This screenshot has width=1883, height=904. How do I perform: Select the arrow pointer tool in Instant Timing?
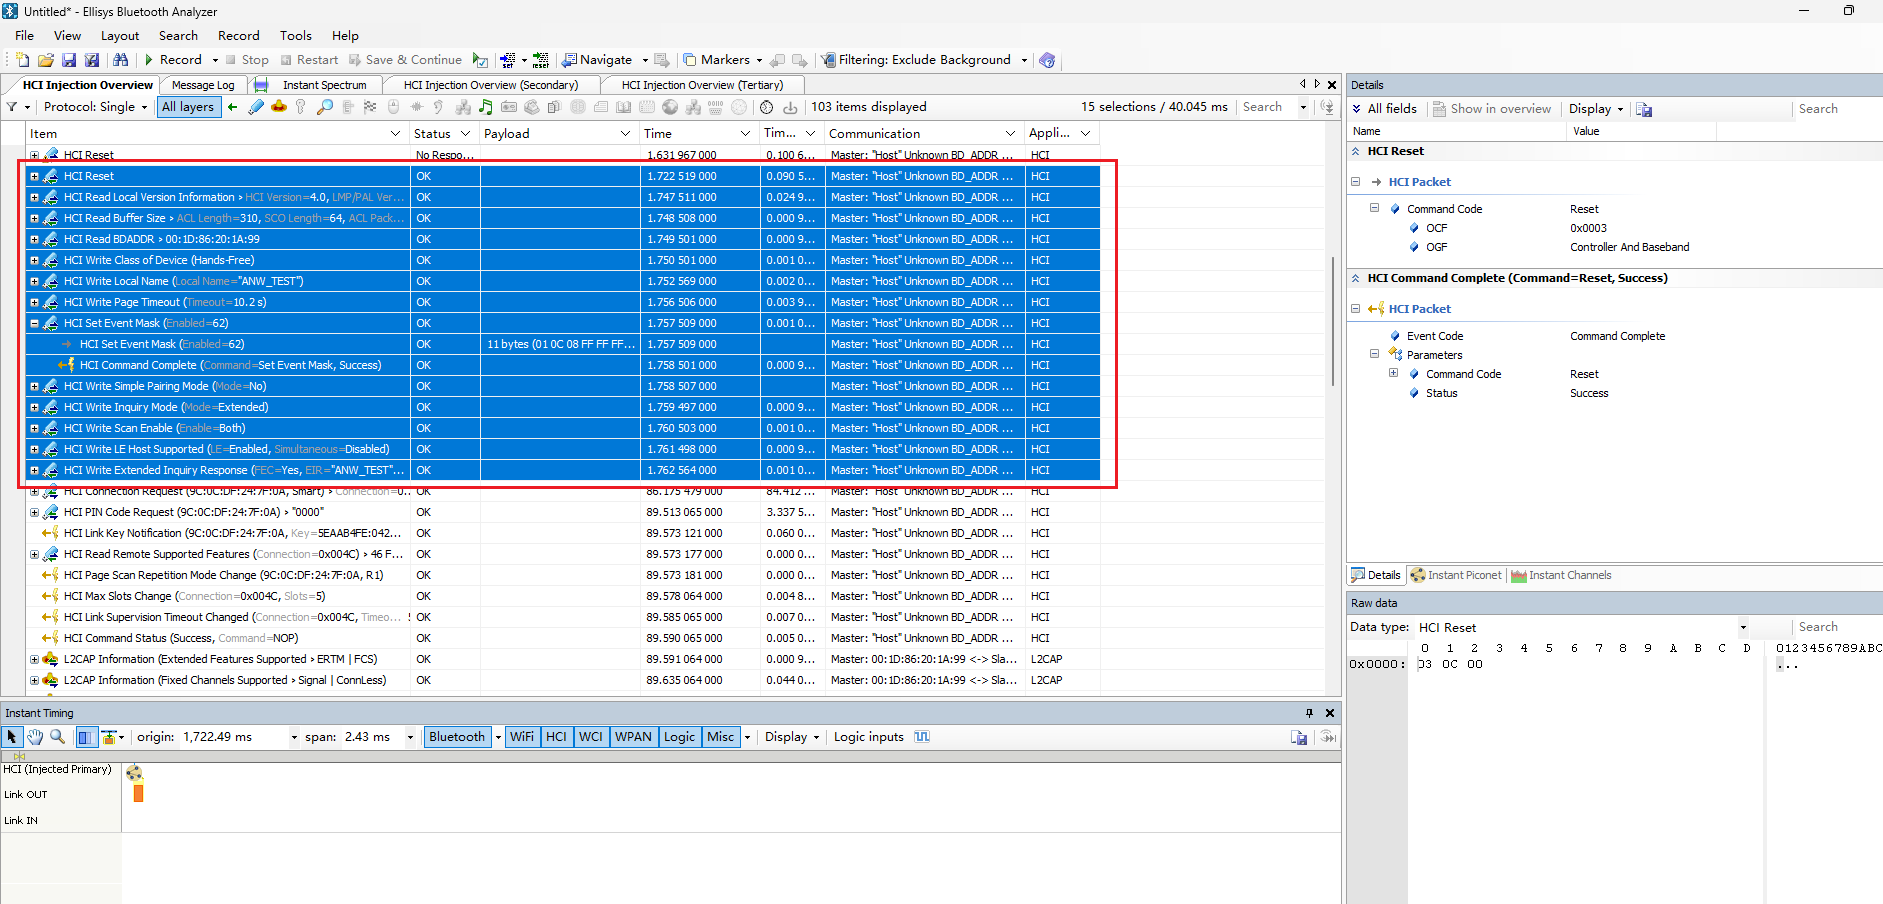click(12, 737)
